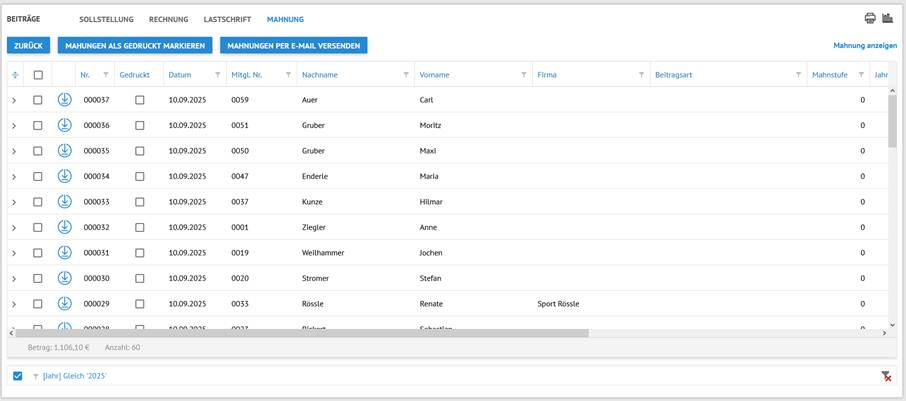This screenshot has height=401, width=906.
Task: Click the export icon beside the printer
Action: pyautogui.click(x=887, y=18)
